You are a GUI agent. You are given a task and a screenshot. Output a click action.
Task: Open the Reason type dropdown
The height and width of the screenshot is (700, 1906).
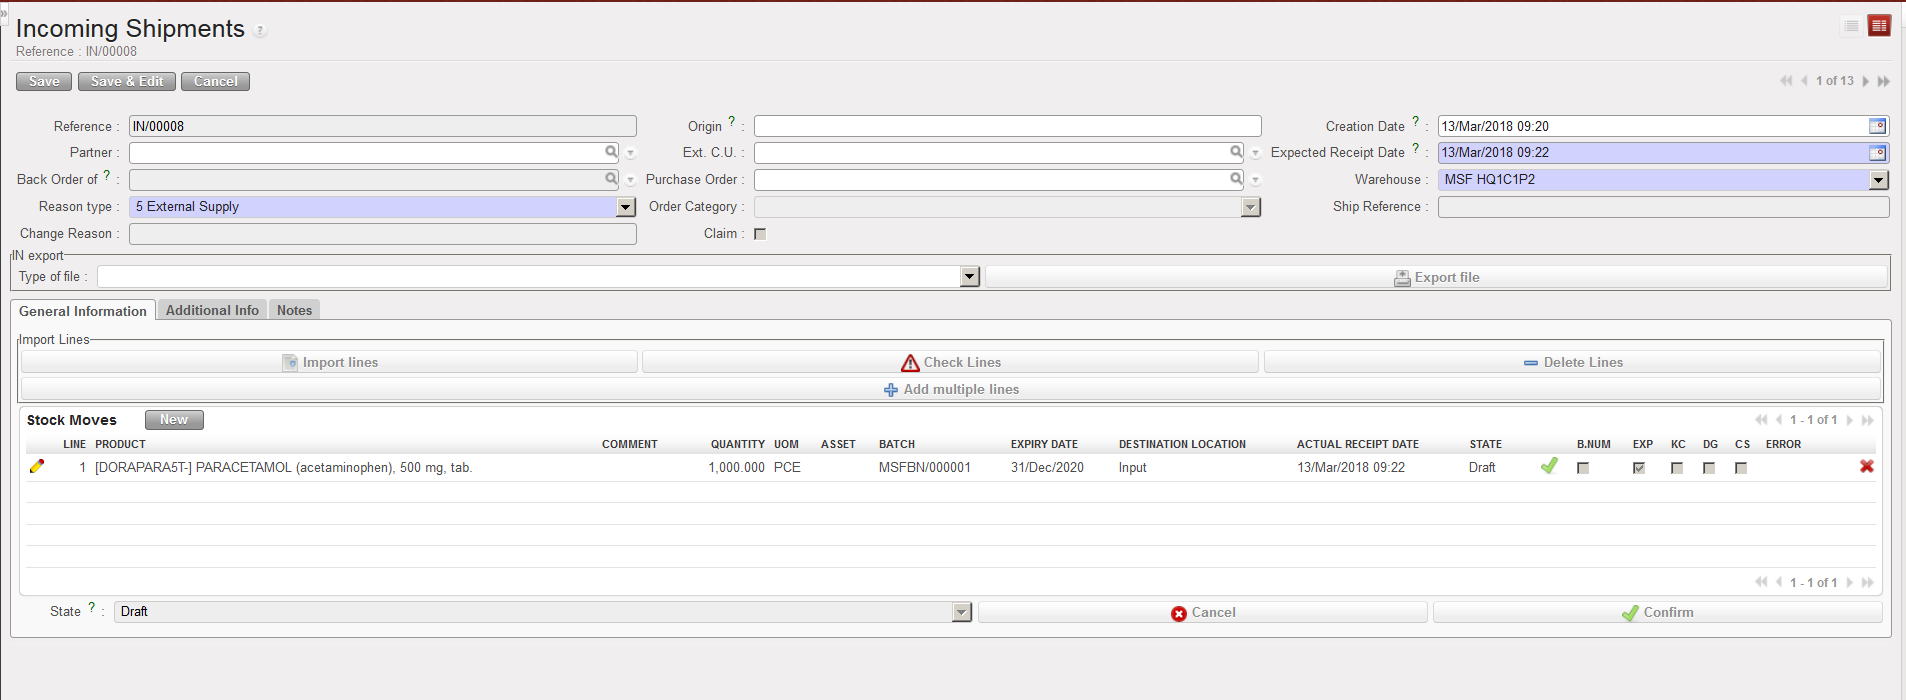point(626,207)
